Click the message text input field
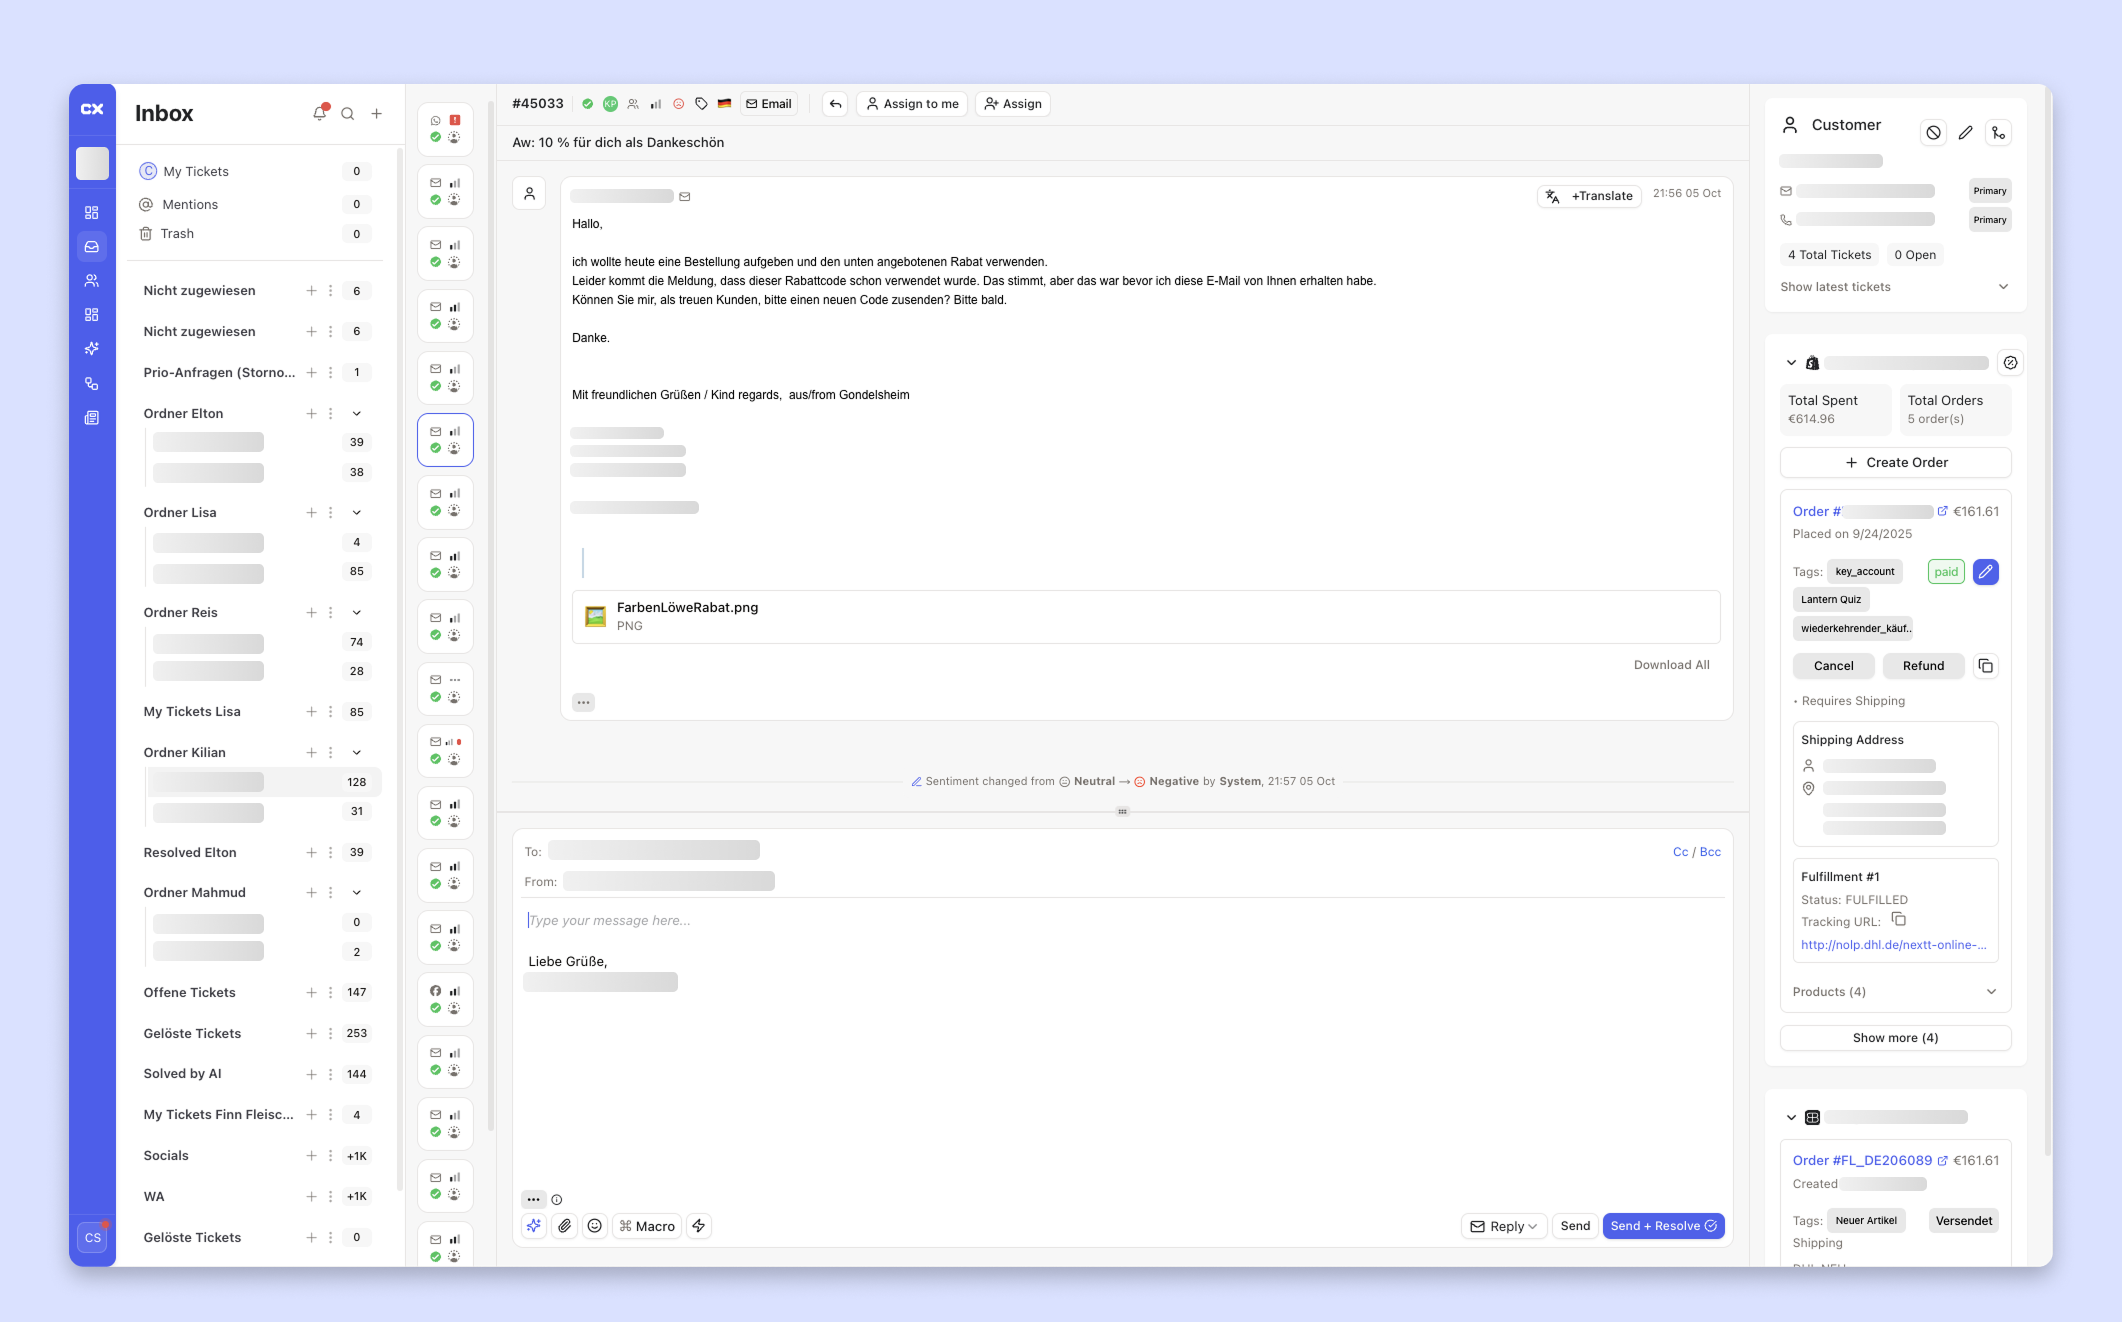 pyautogui.click(x=1120, y=920)
